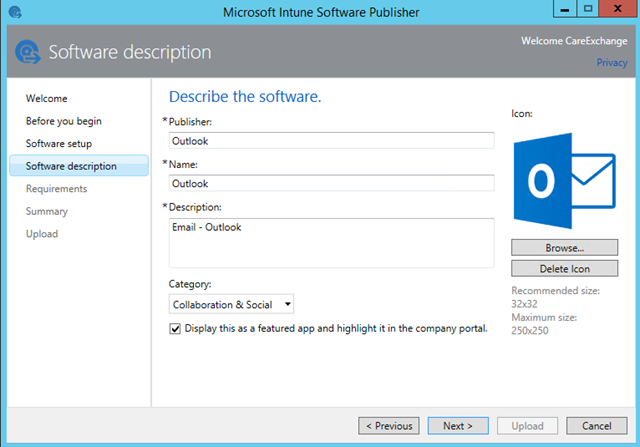Open the Privacy link
Image resolution: width=640 pixels, height=447 pixels.
pos(612,62)
